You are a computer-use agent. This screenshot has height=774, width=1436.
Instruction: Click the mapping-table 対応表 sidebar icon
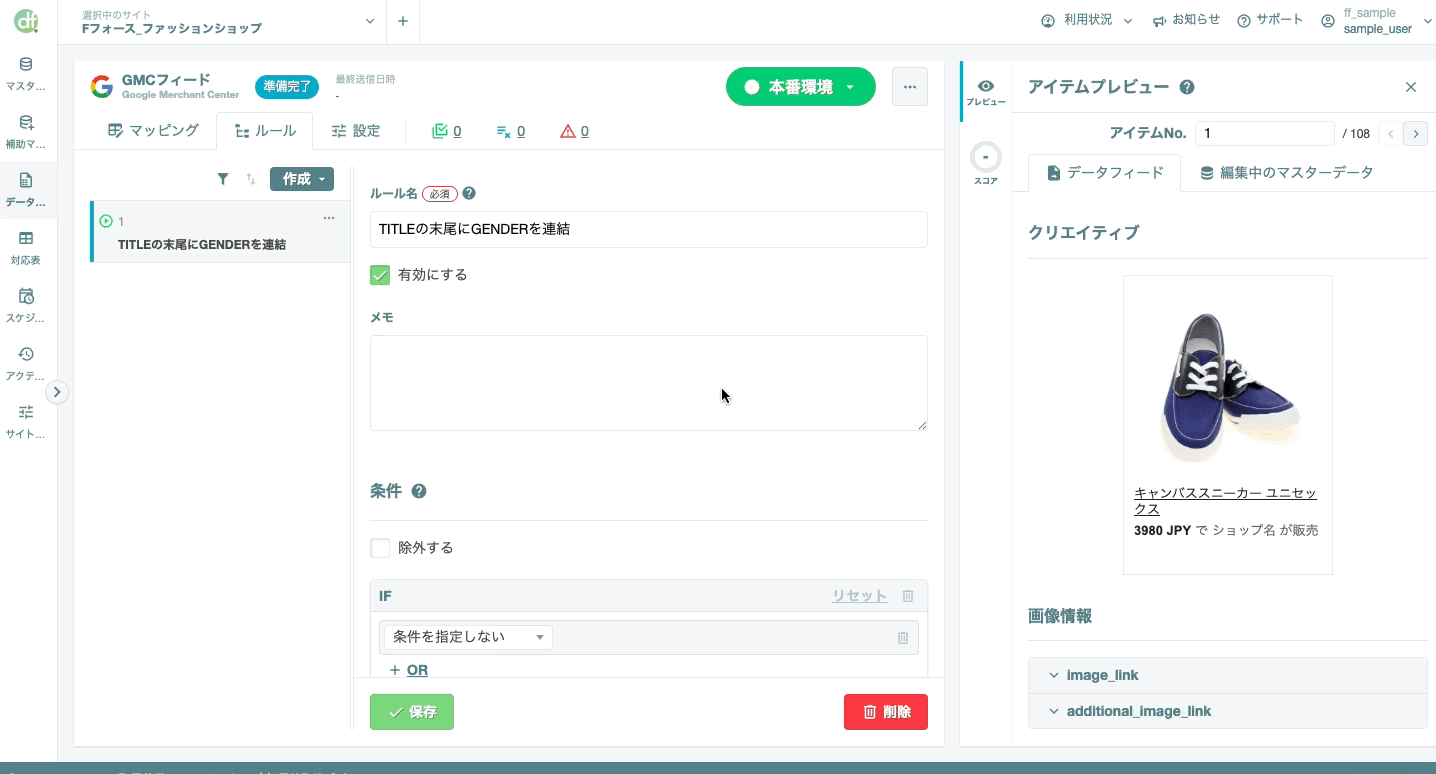[x=26, y=238]
